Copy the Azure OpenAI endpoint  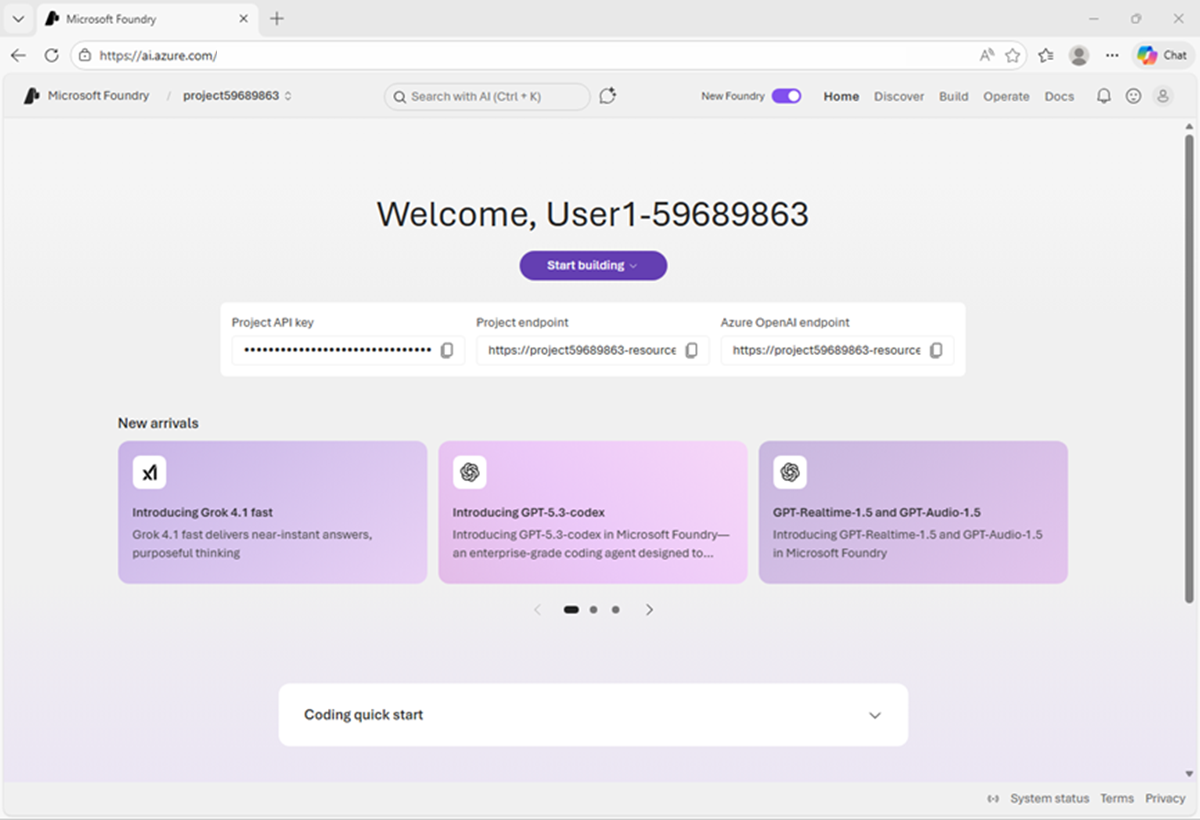pos(935,350)
